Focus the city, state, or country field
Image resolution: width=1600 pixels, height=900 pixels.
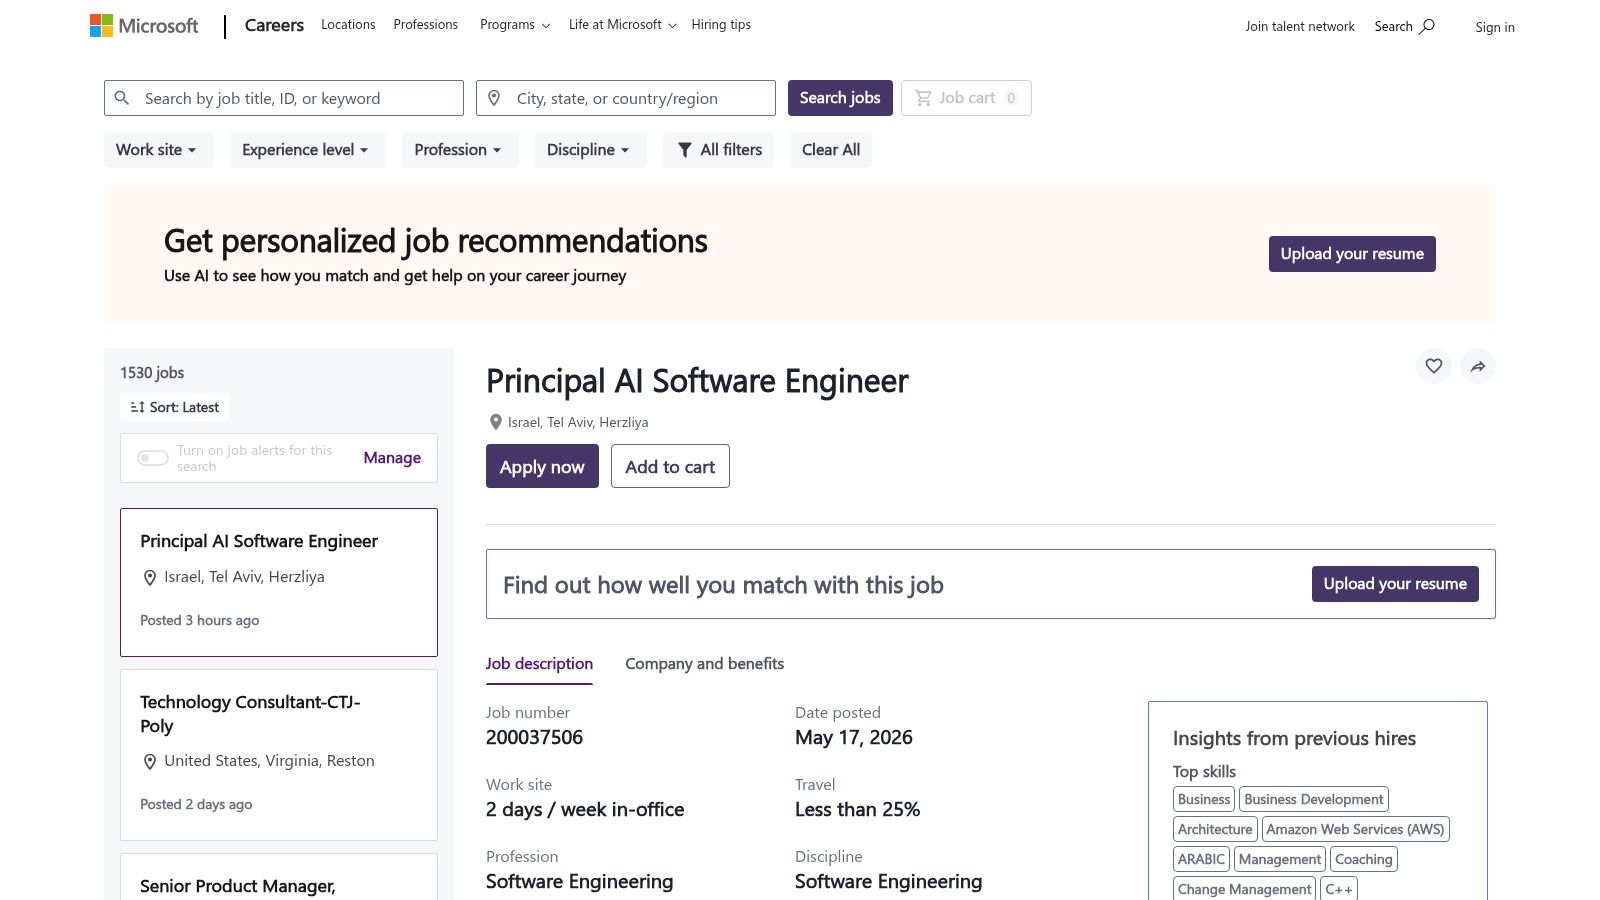tap(626, 98)
